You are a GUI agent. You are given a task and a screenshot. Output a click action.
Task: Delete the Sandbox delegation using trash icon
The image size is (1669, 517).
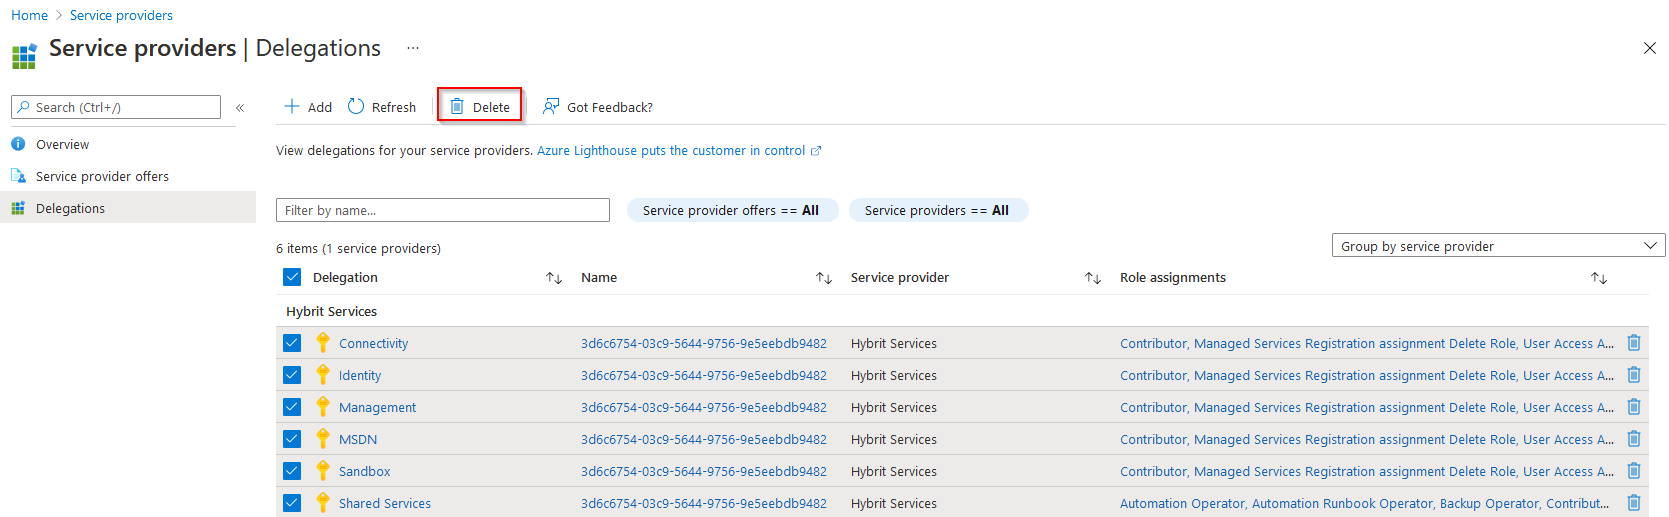[1634, 471]
